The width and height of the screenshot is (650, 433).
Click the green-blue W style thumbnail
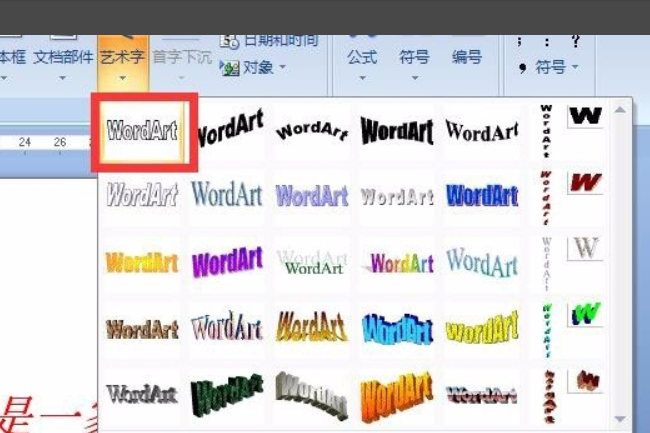(x=585, y=315)
